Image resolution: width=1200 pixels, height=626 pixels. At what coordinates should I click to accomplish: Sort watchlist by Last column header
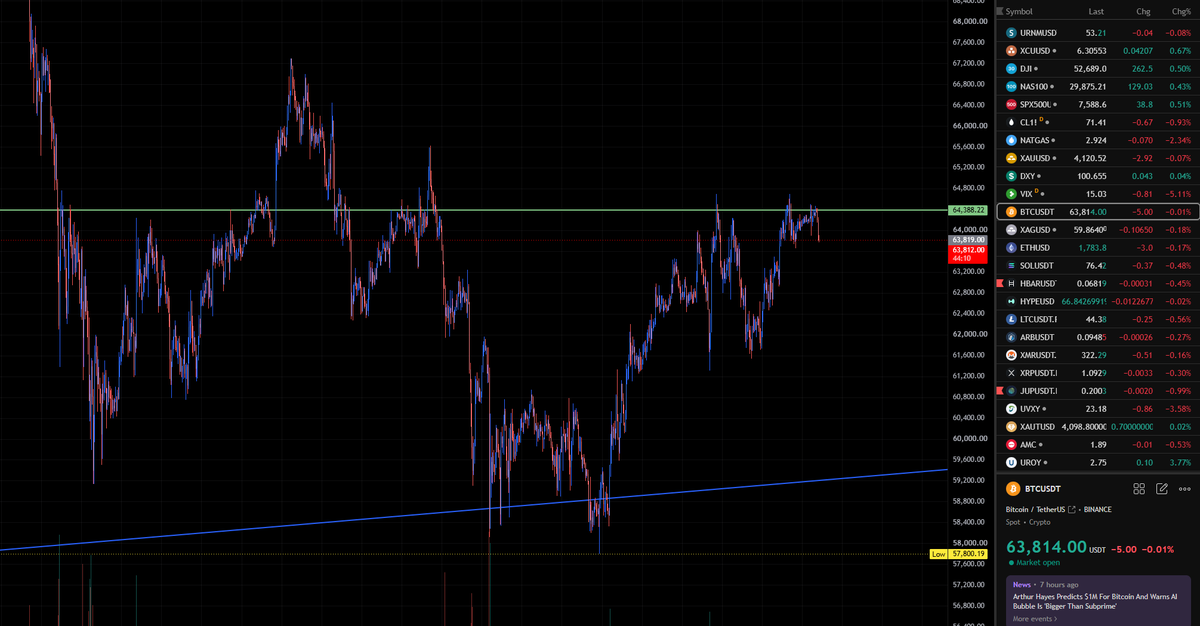pos(1096,12)
